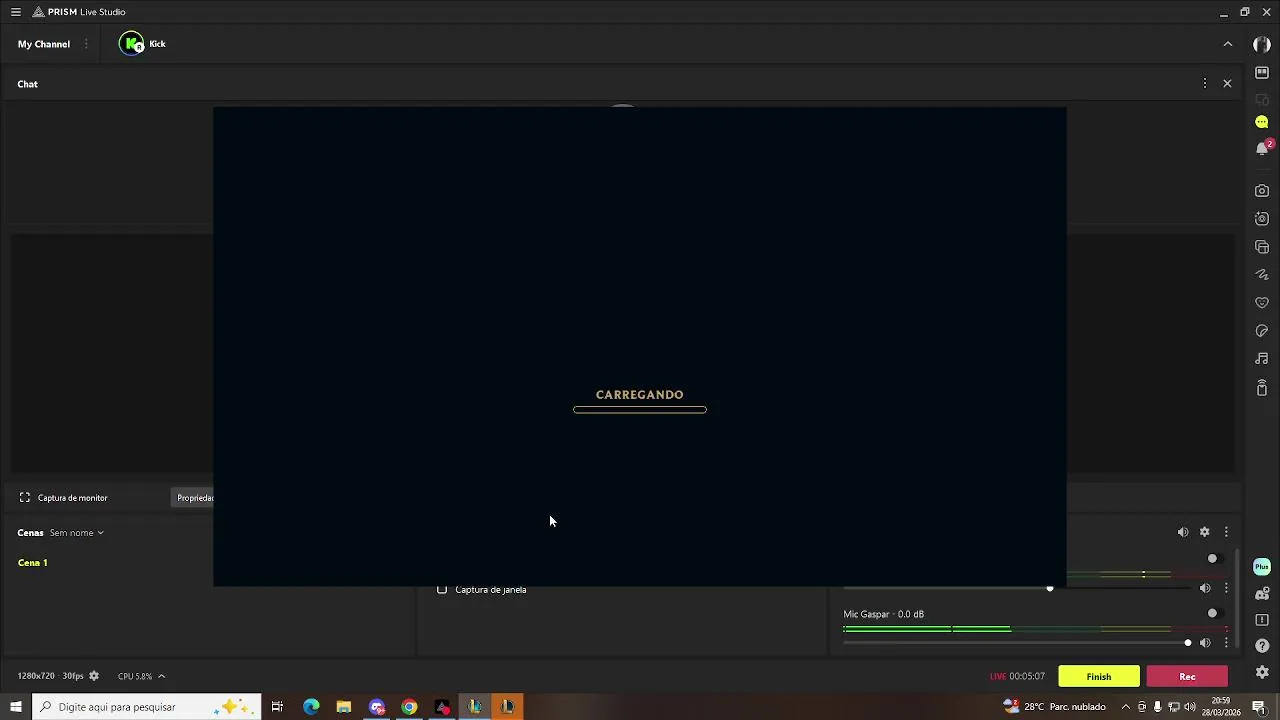Image resolution: width=1280 pixels, height=720 pixels.
Task: Open the Kick channel entry
Action: [142, 44]
